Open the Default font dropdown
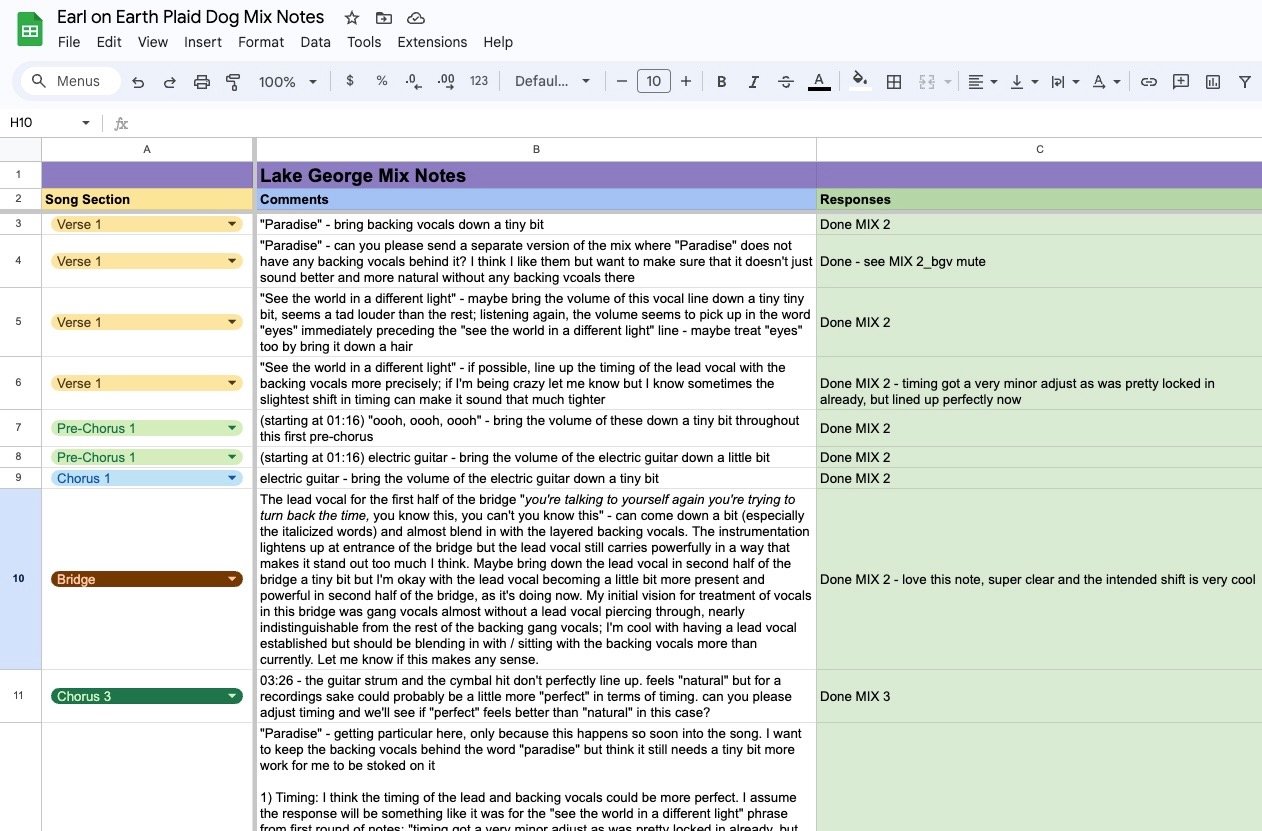Screen dimensions: 1262x831 (553, 82)
